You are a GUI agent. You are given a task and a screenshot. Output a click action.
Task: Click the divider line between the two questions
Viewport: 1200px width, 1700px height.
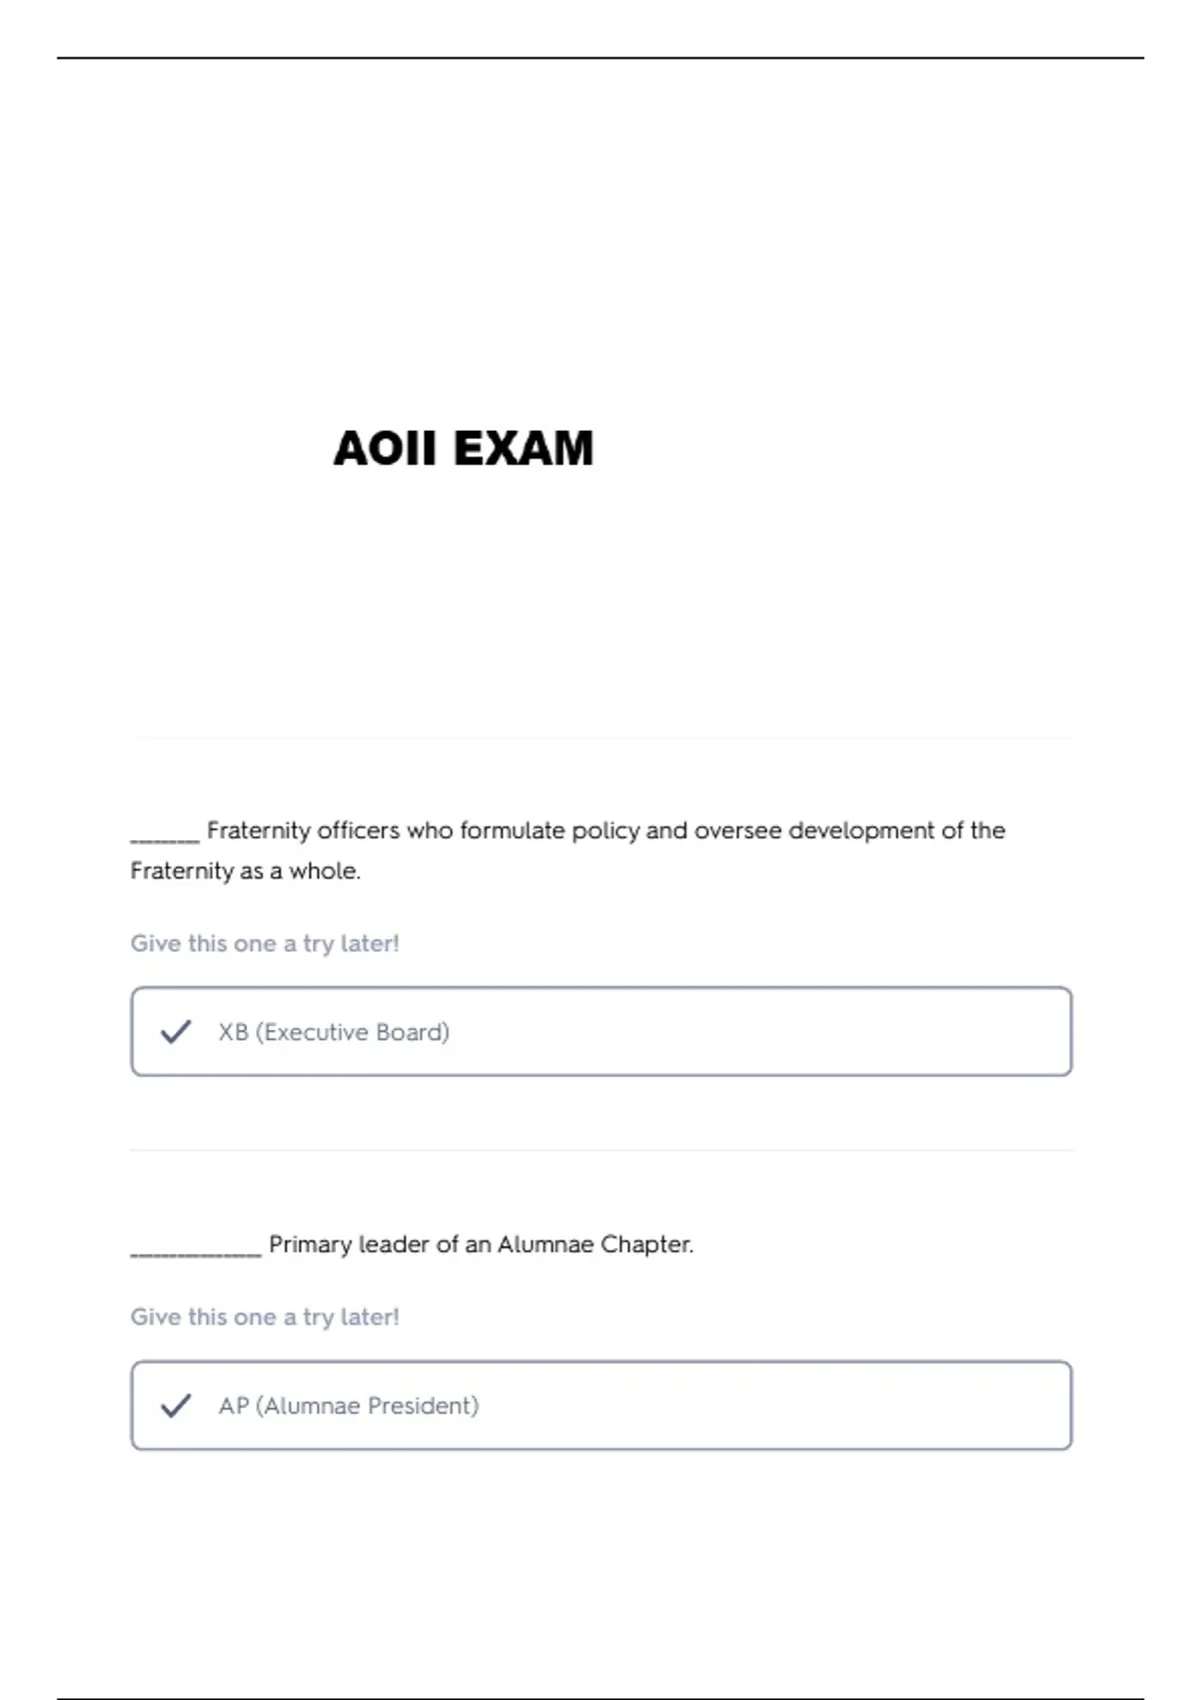coord(601,1150)
